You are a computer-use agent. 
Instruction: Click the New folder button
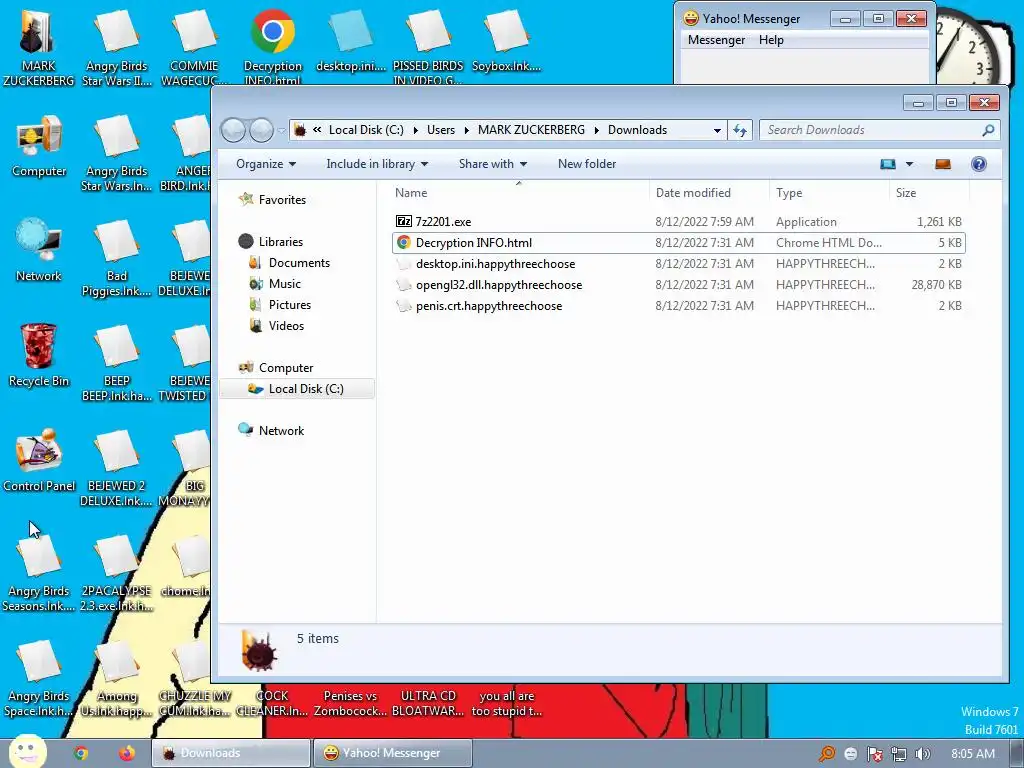586,164
